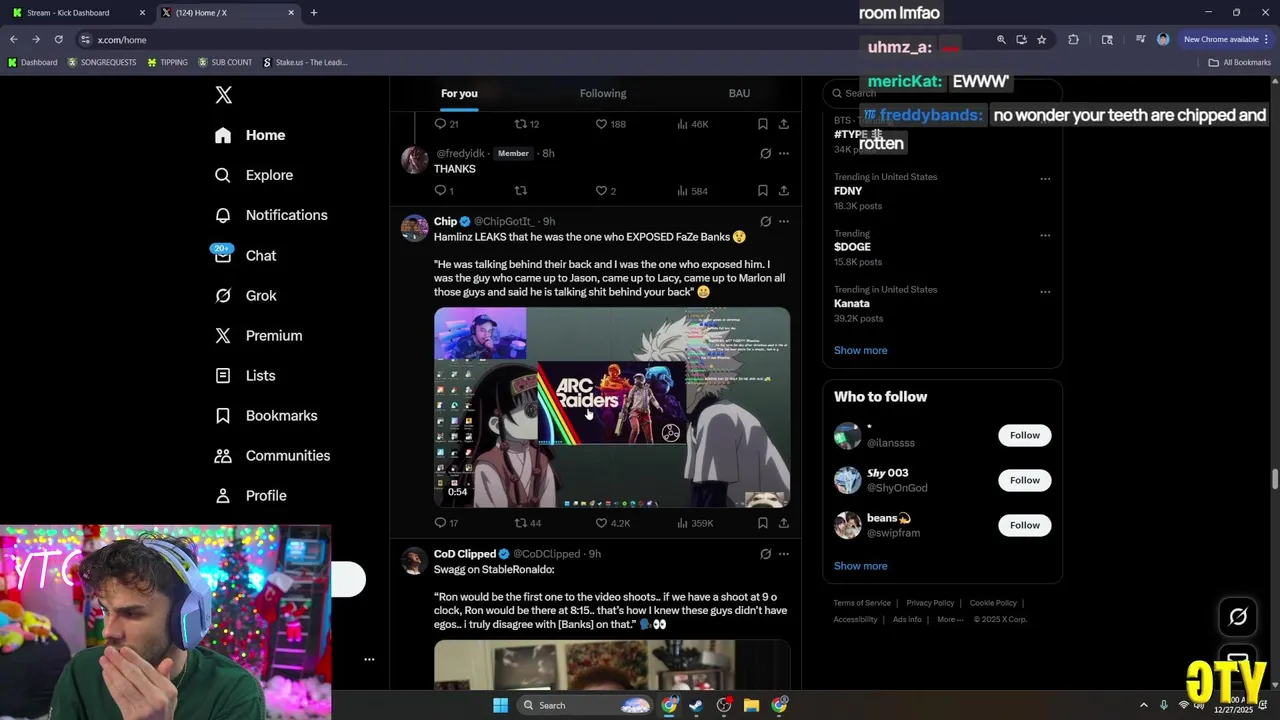Open the FDNY trending topic
Image resolution: width=1280 pixels, height=720 pixels.
(x=848, y=191)
